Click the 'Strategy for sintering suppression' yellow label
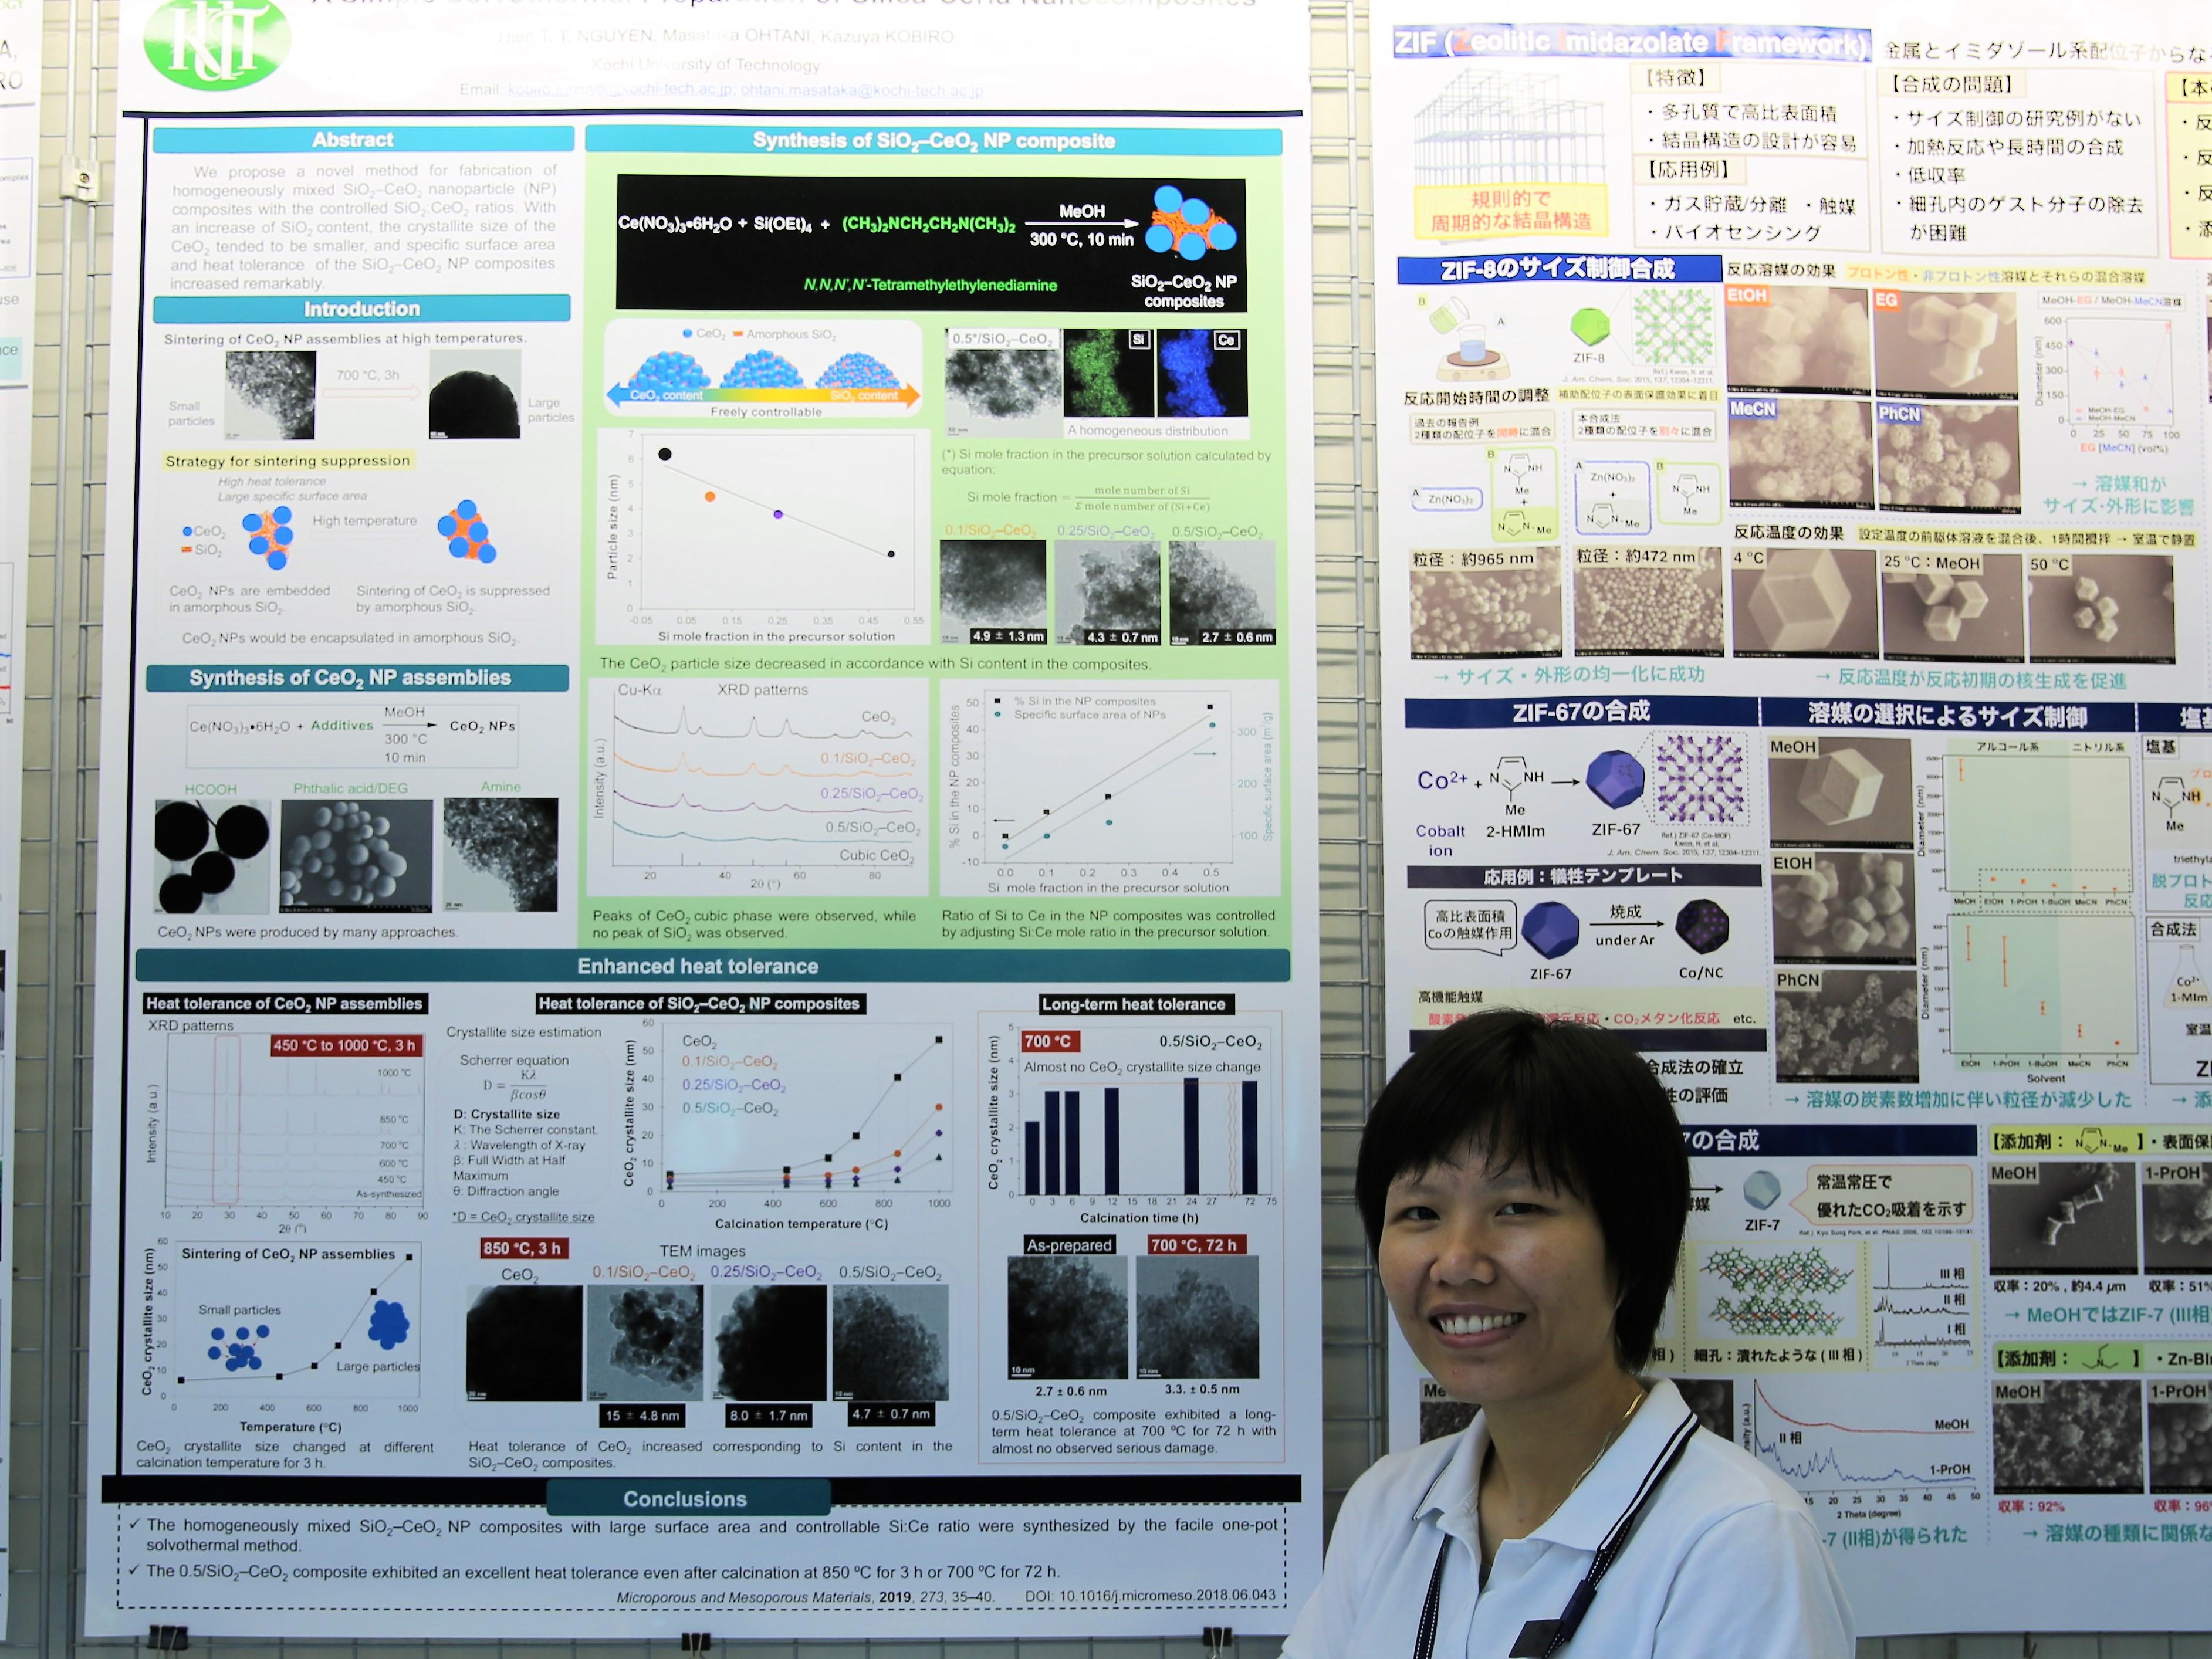This screenshot has width=2212, height=1659. (288, 461)
